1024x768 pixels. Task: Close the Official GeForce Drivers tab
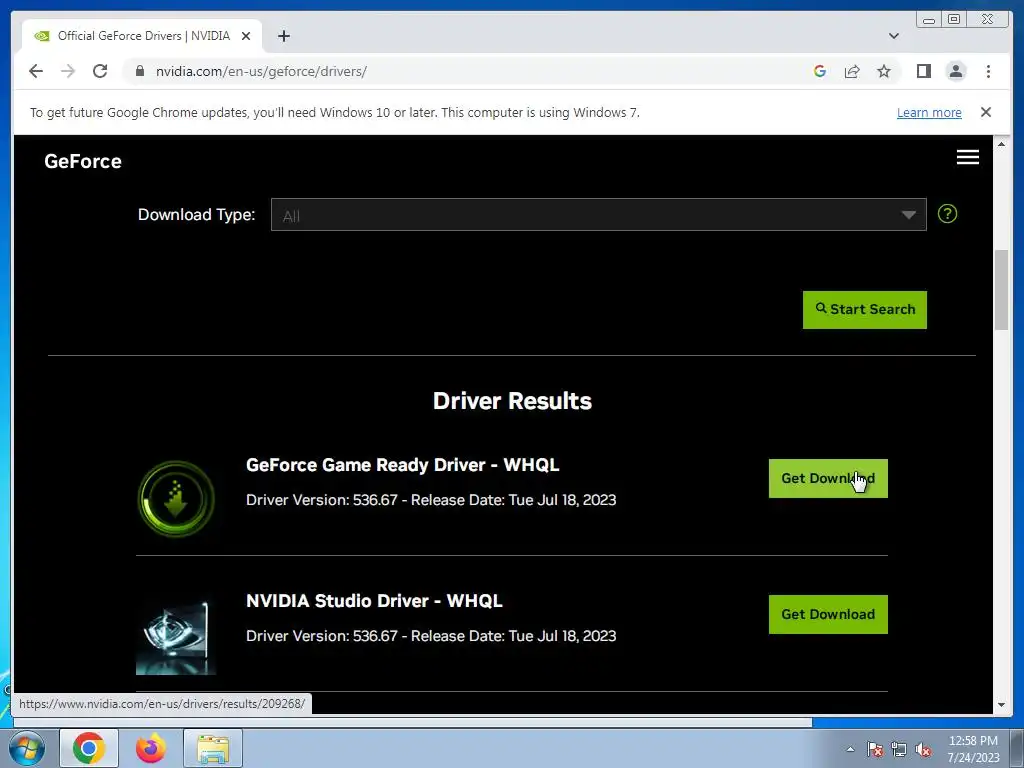(x=246, y=36)
